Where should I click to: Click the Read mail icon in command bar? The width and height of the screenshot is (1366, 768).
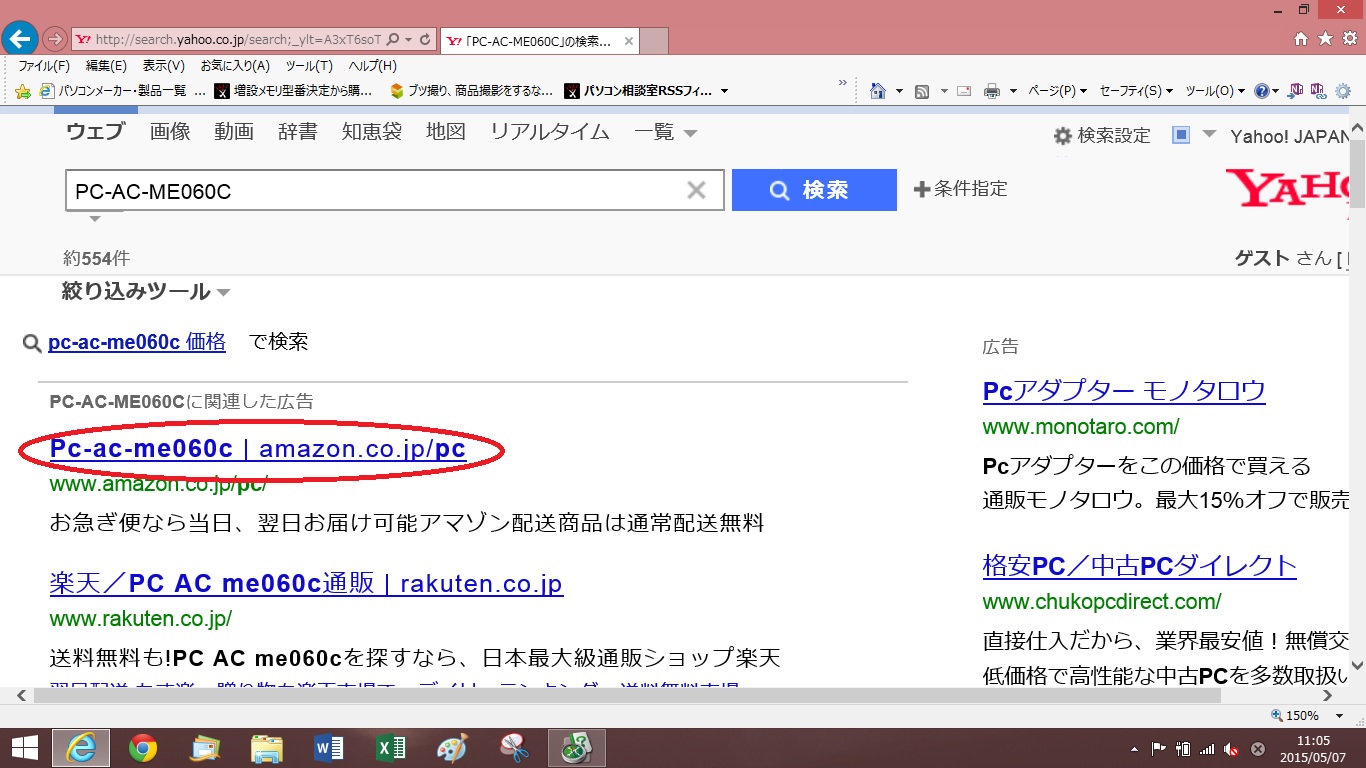[x=964, y=91]
